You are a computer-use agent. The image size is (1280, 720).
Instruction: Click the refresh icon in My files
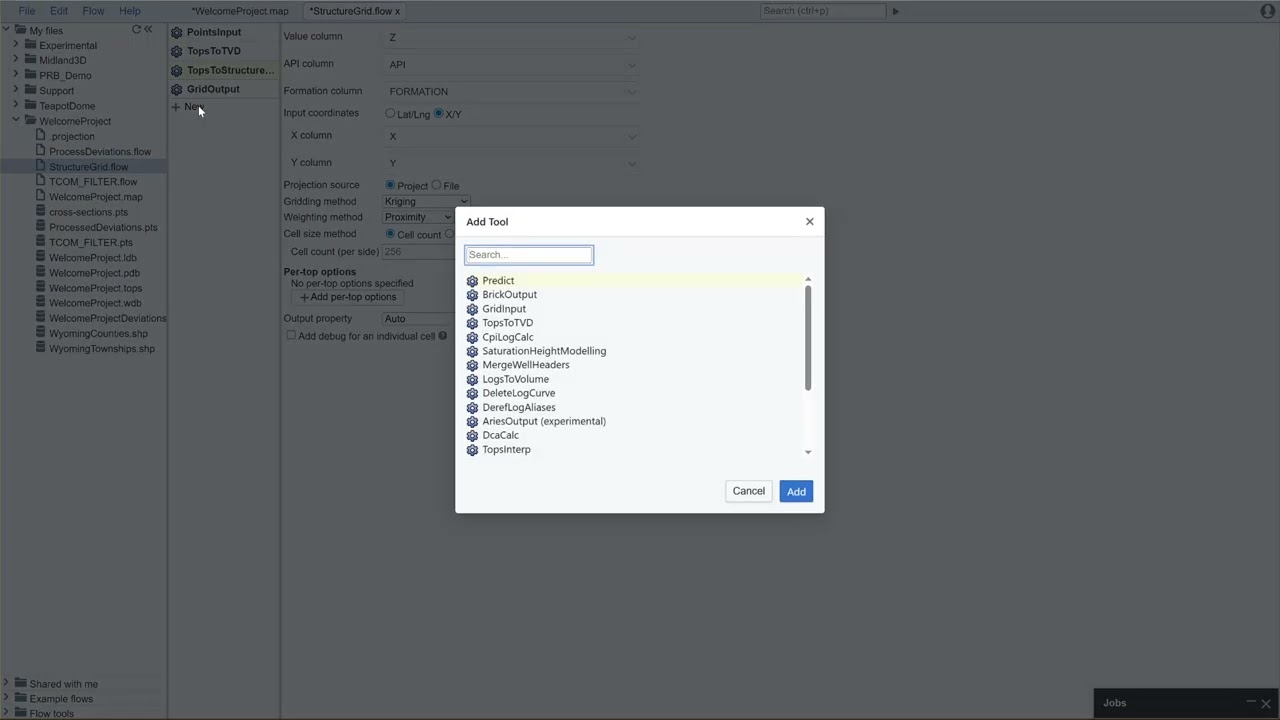click(136, 30)
